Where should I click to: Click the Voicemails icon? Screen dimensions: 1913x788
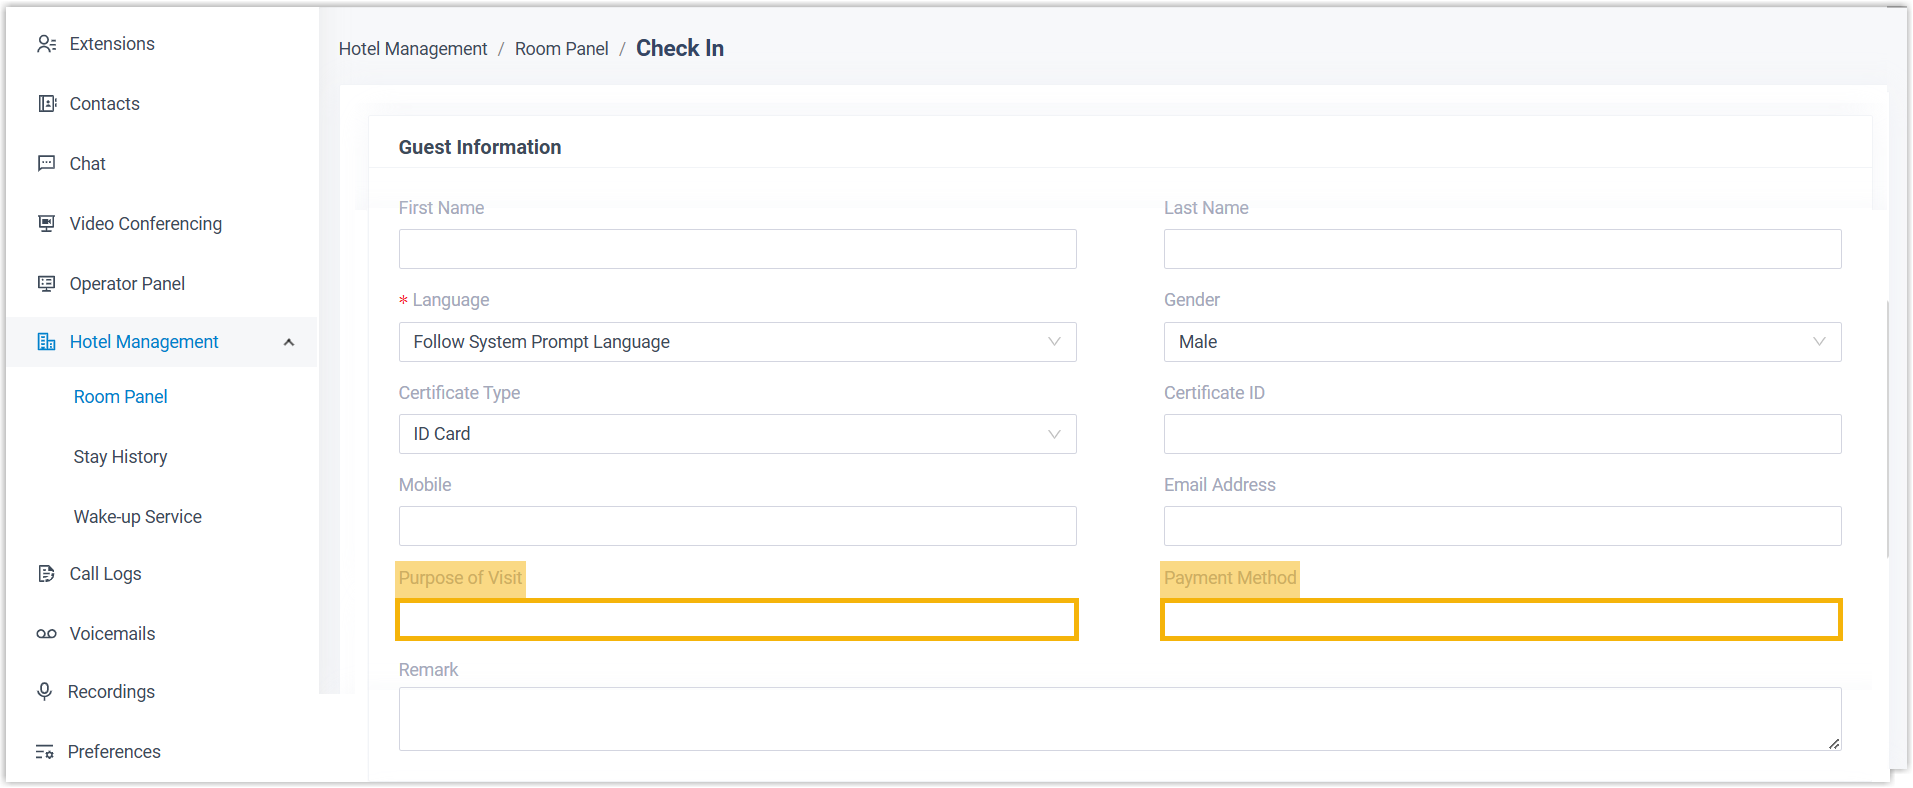coord(46,634)
